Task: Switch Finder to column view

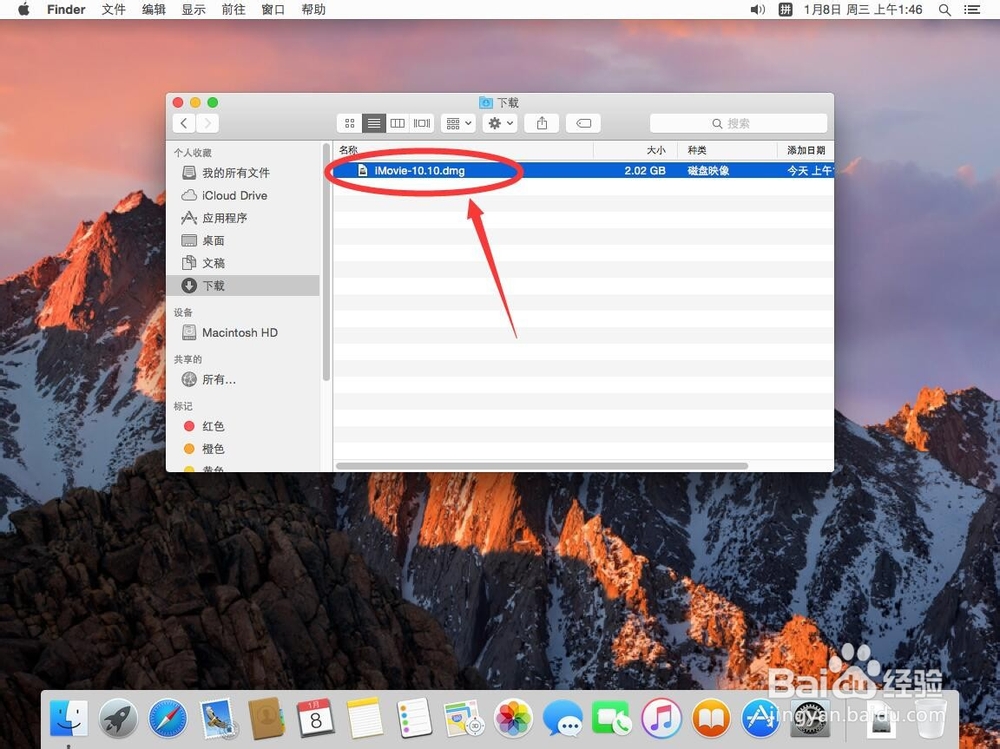Action: click(x=397, y=123)
